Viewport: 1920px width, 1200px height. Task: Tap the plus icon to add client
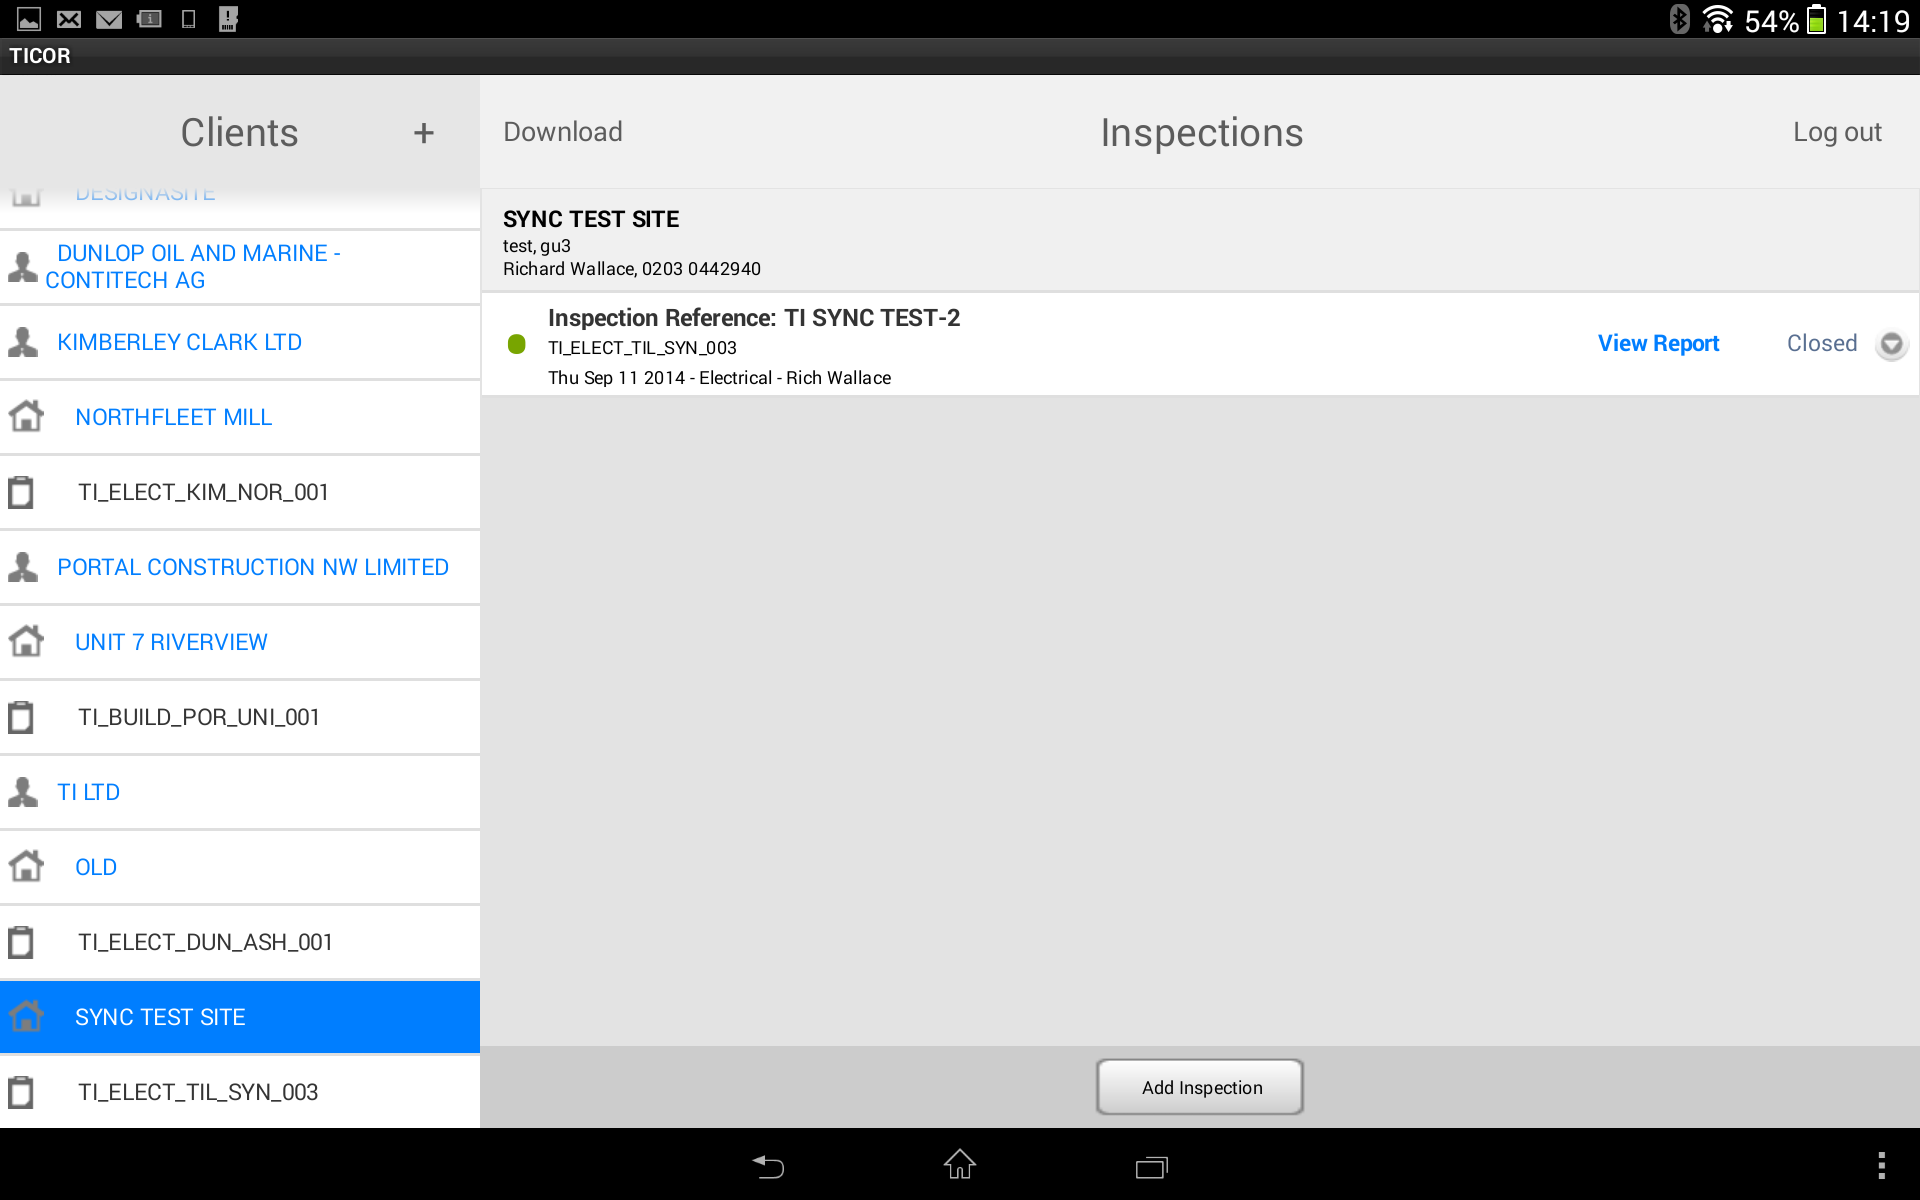[x=423, y=133]
